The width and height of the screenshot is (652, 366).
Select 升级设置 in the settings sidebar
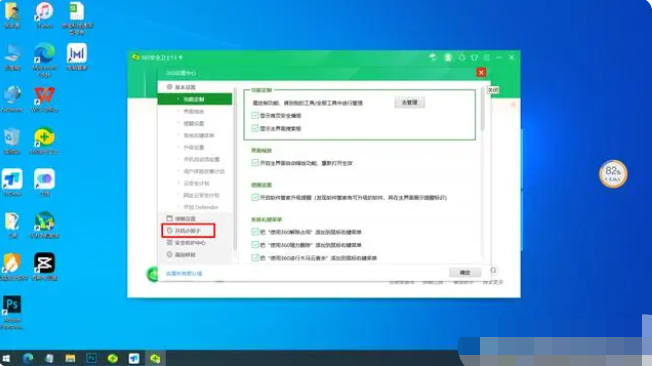[195, 147]
